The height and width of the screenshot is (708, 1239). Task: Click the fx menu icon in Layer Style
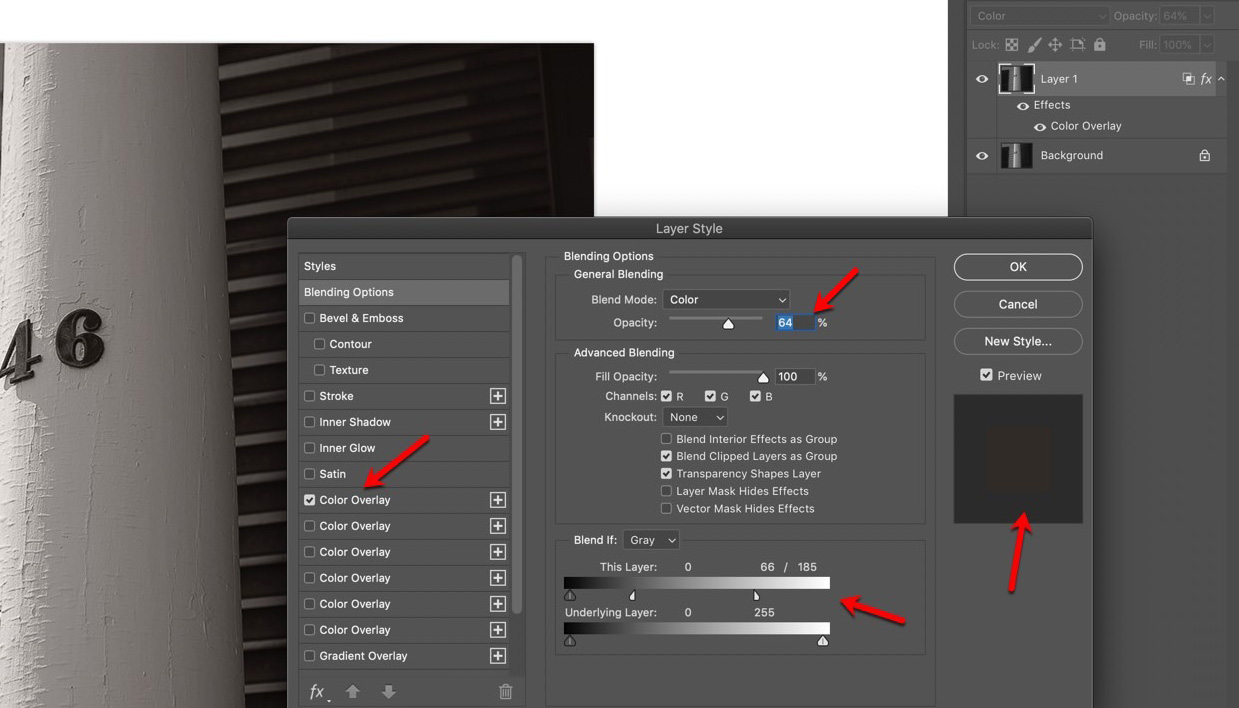(x=317, y=691)
